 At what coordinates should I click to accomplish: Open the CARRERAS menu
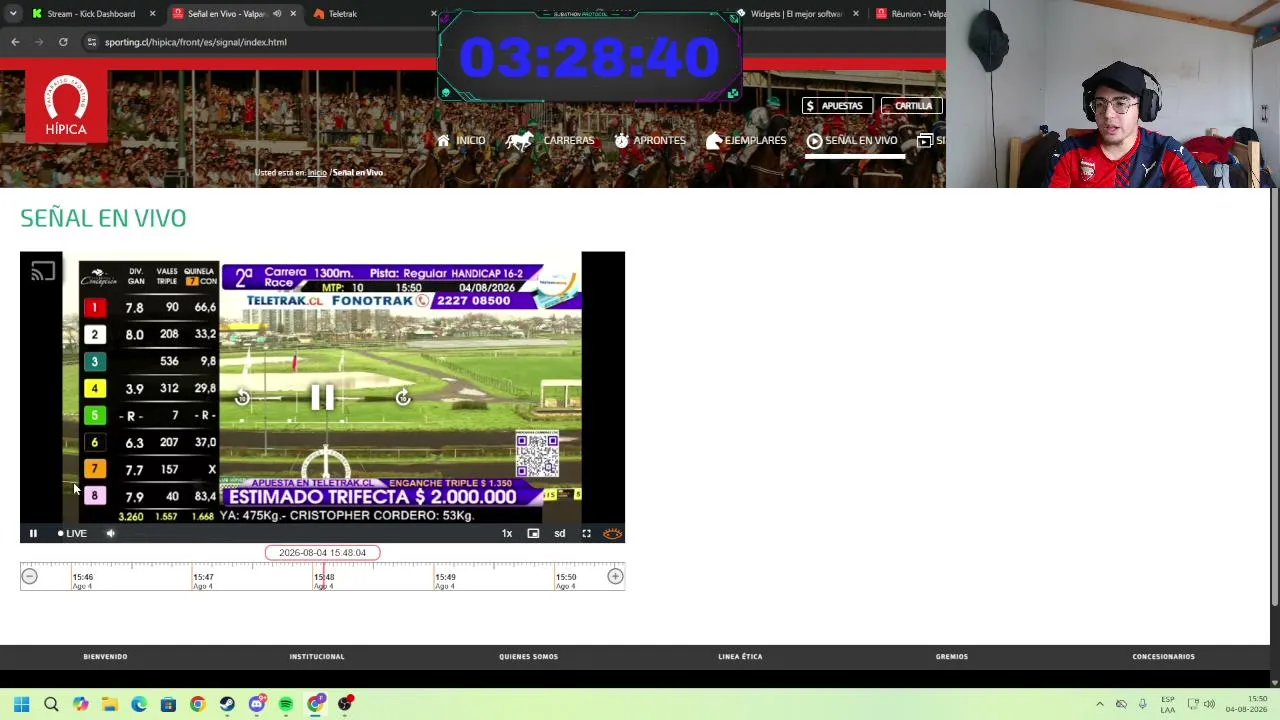coord(550,141)
